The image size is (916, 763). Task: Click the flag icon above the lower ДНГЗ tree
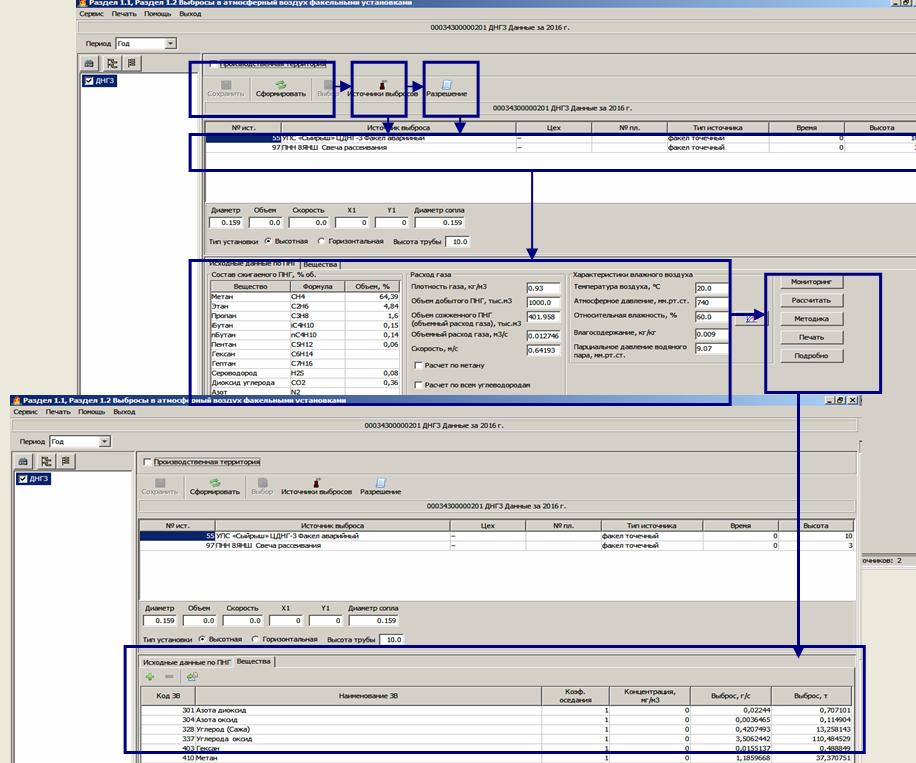click(x=63, y=461)
